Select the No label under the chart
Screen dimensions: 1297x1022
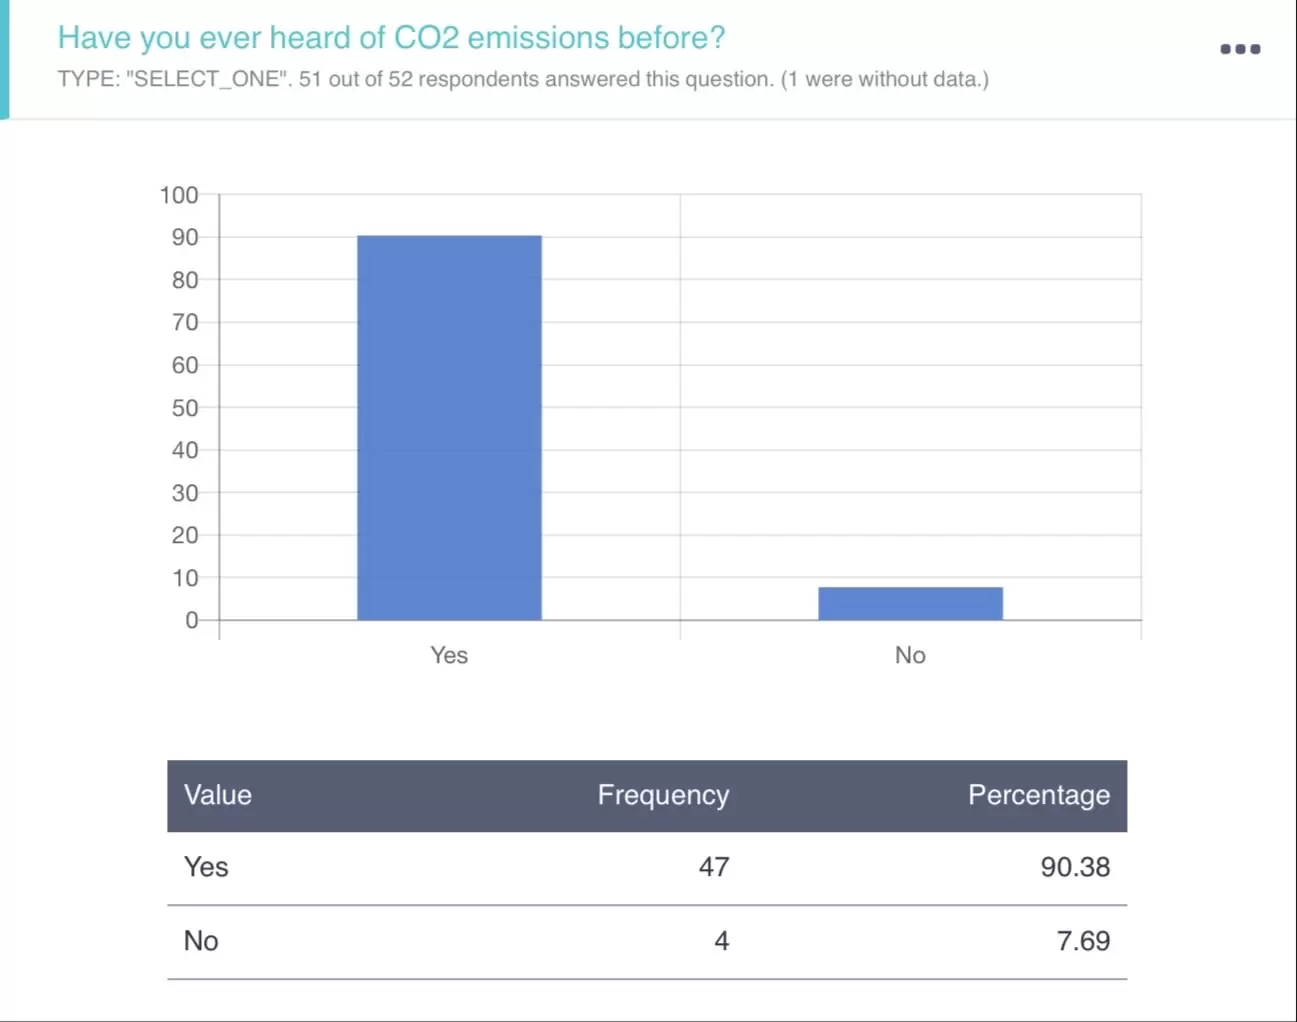910,655
